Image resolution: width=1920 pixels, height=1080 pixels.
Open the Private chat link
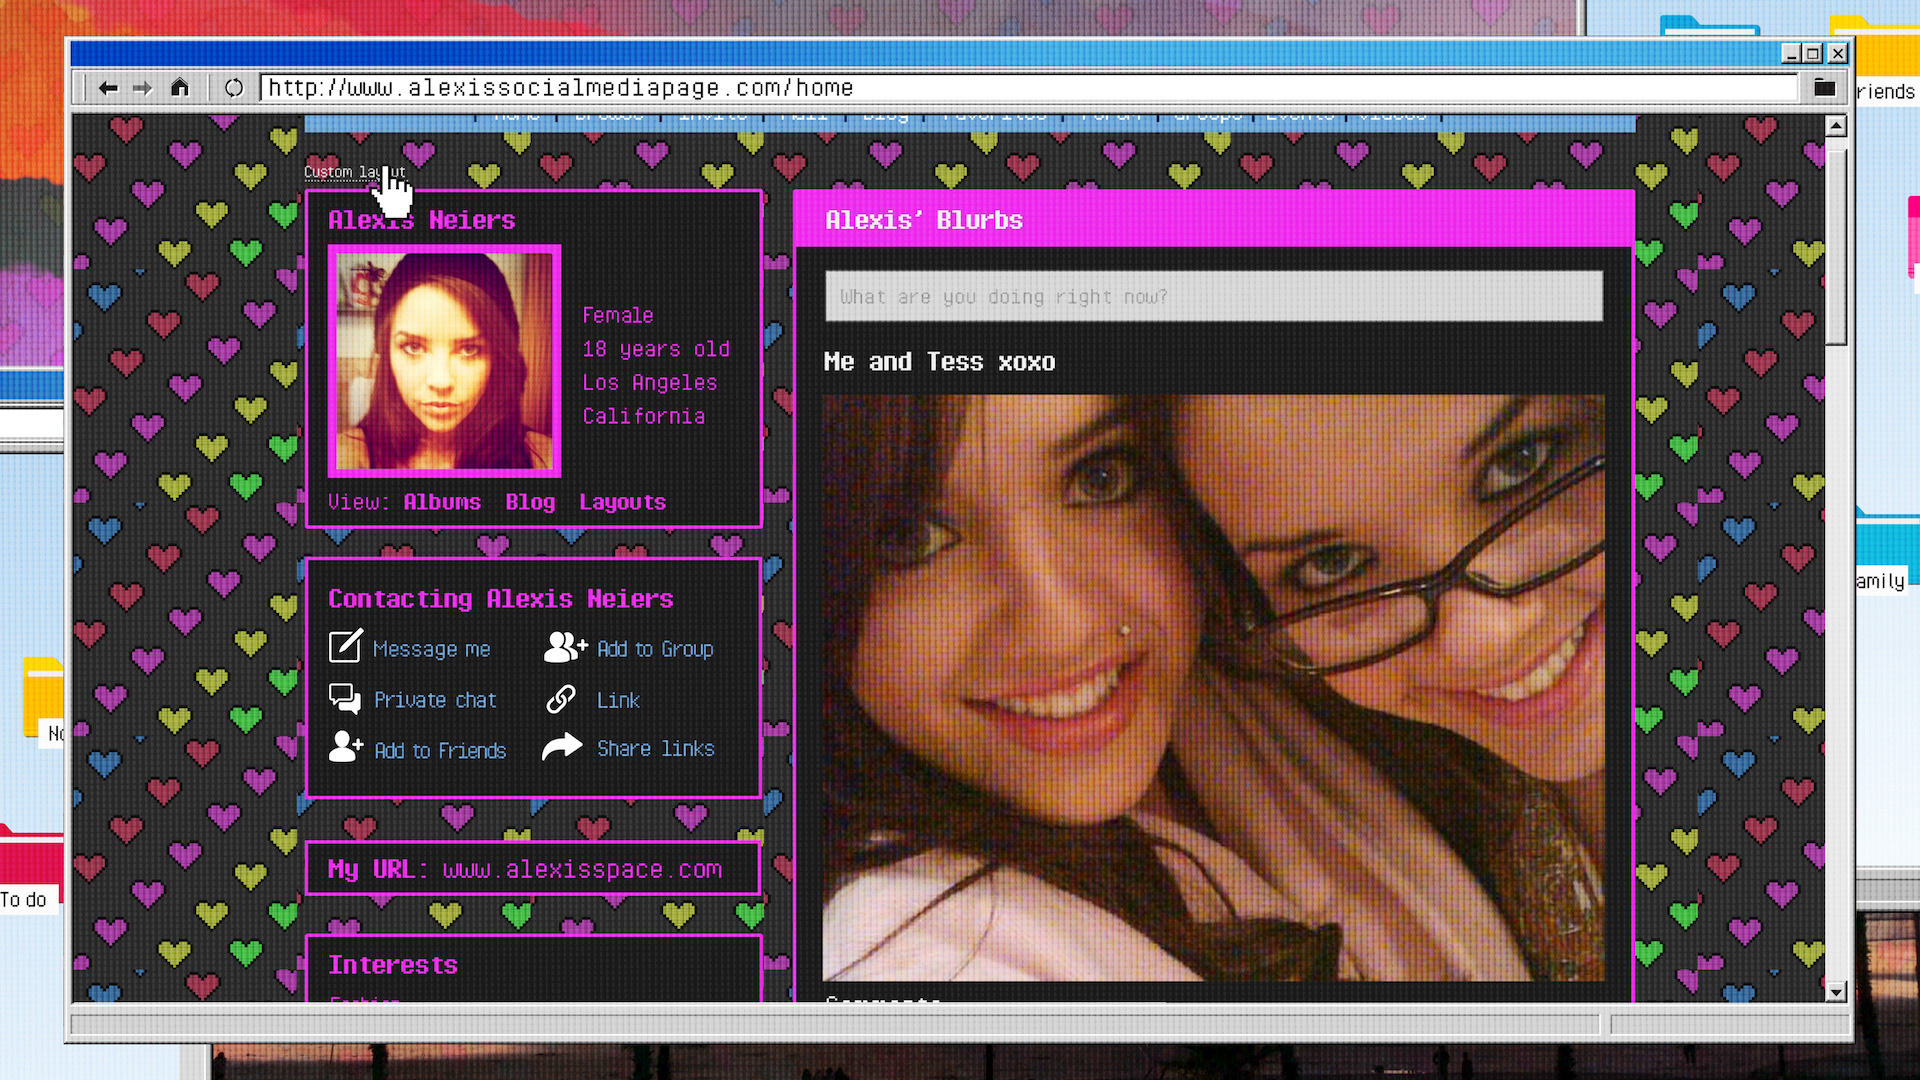pos(435,700)
